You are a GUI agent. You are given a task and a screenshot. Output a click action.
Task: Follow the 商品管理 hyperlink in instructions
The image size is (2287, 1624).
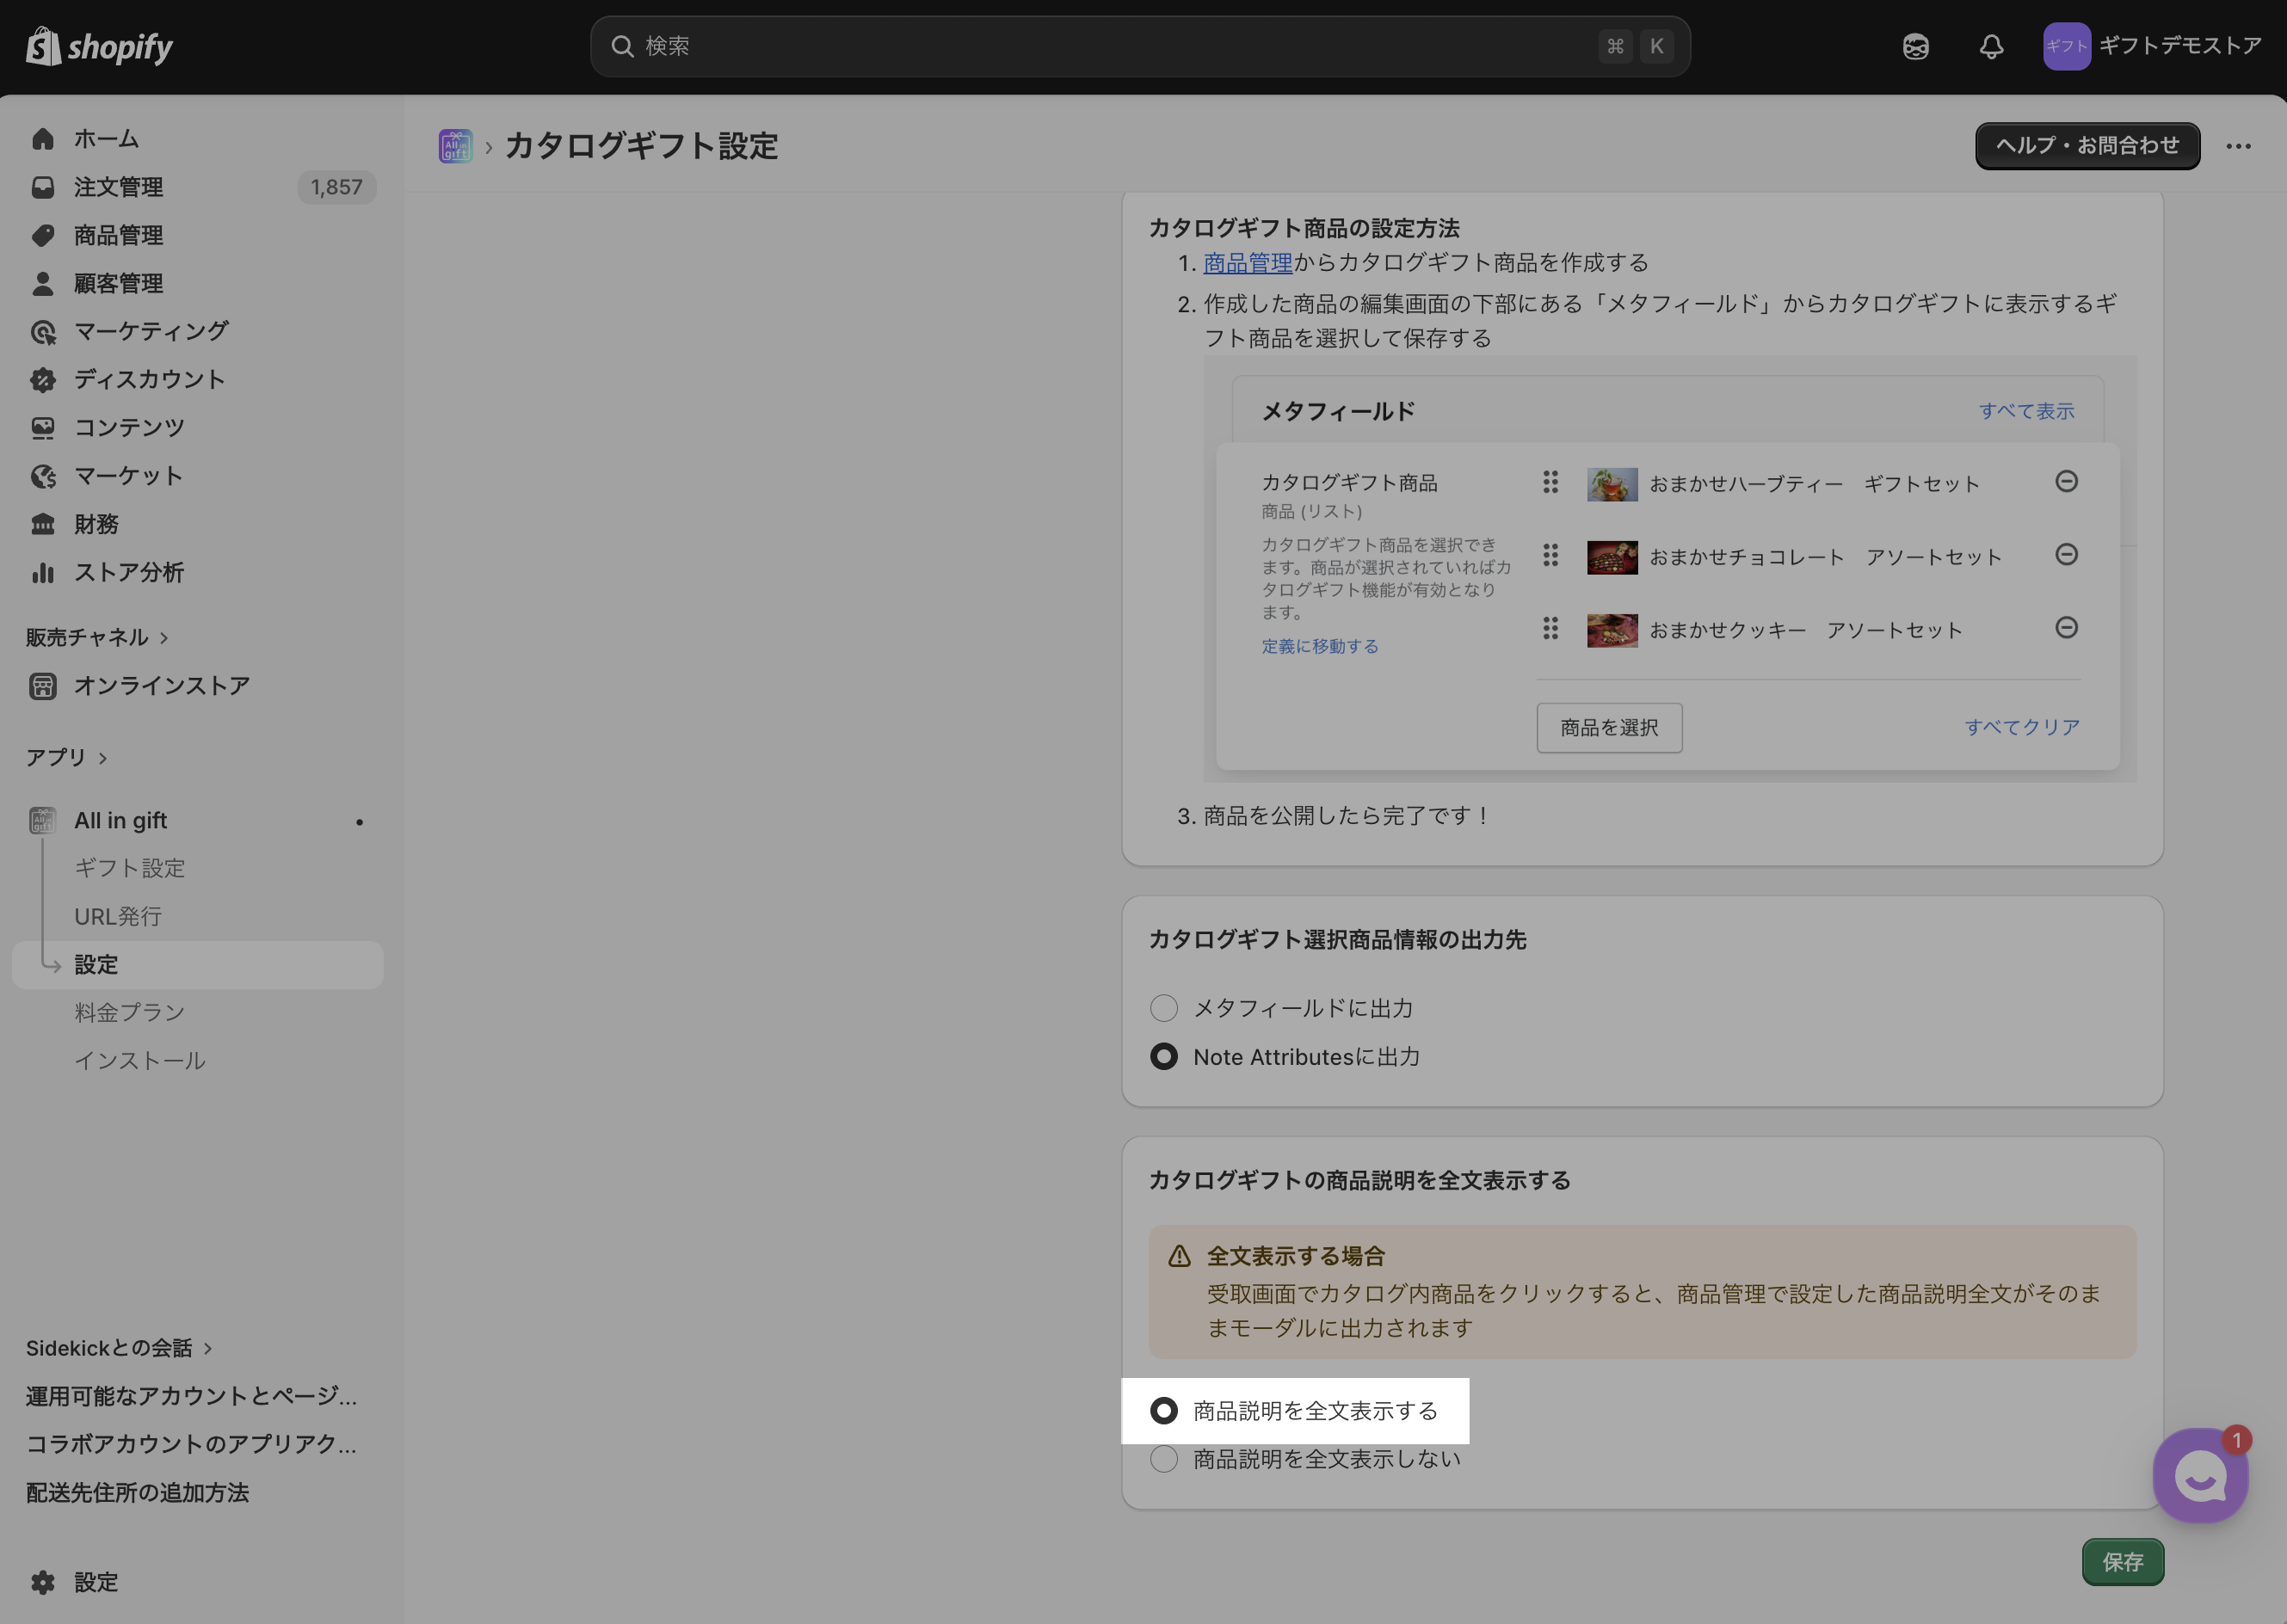click(1247, 263)
